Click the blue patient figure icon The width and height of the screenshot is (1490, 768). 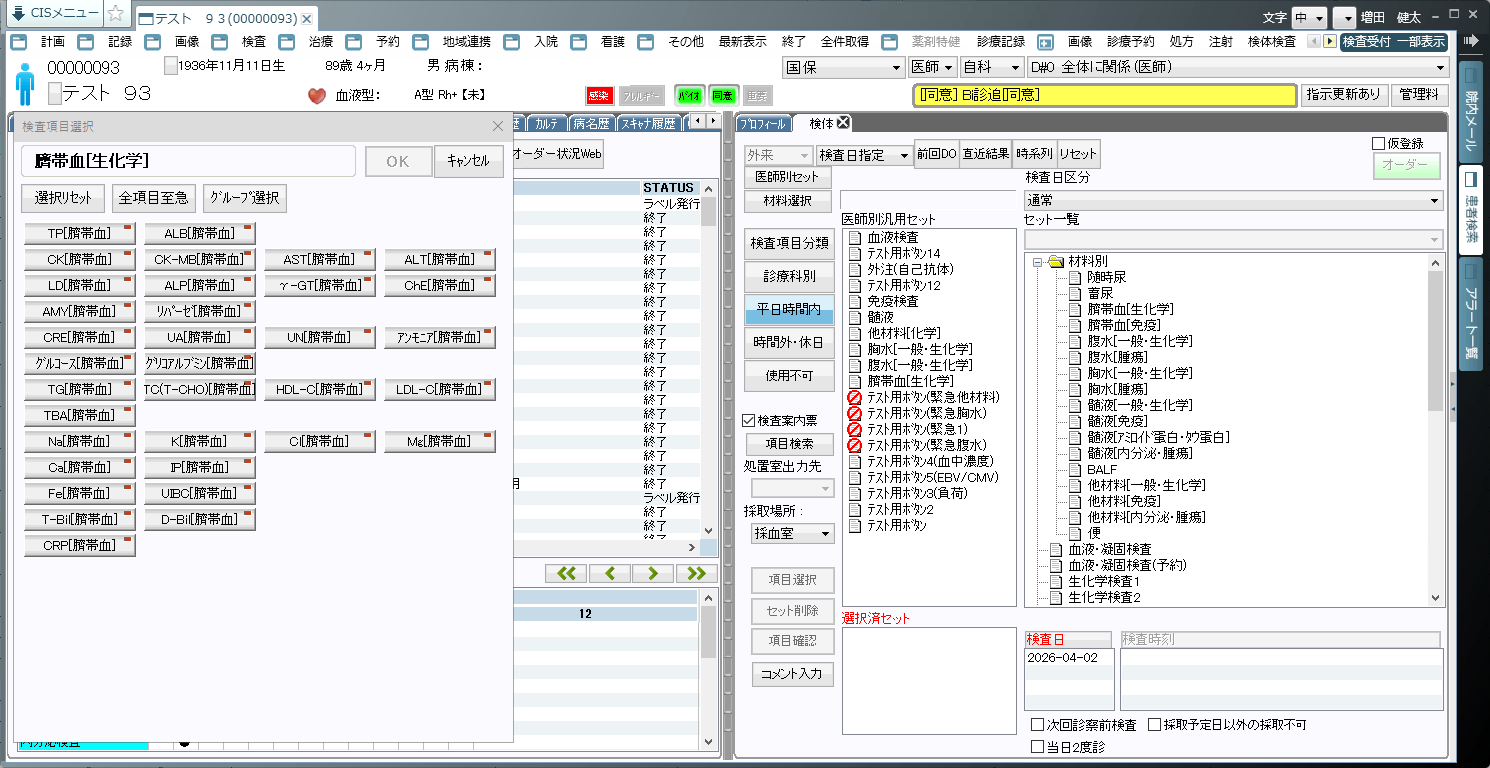tap(25, 84)
